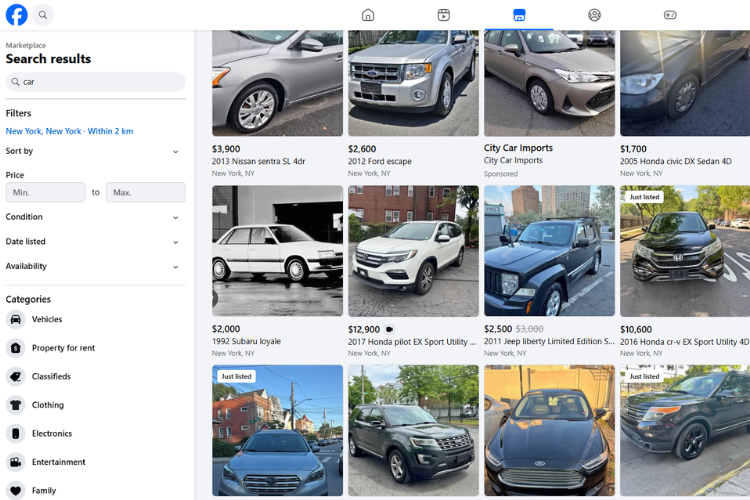The height and width of the screenshot is (500, 750).
Task: Click the magnifier icon in car search box
Action: click(15, 82)
